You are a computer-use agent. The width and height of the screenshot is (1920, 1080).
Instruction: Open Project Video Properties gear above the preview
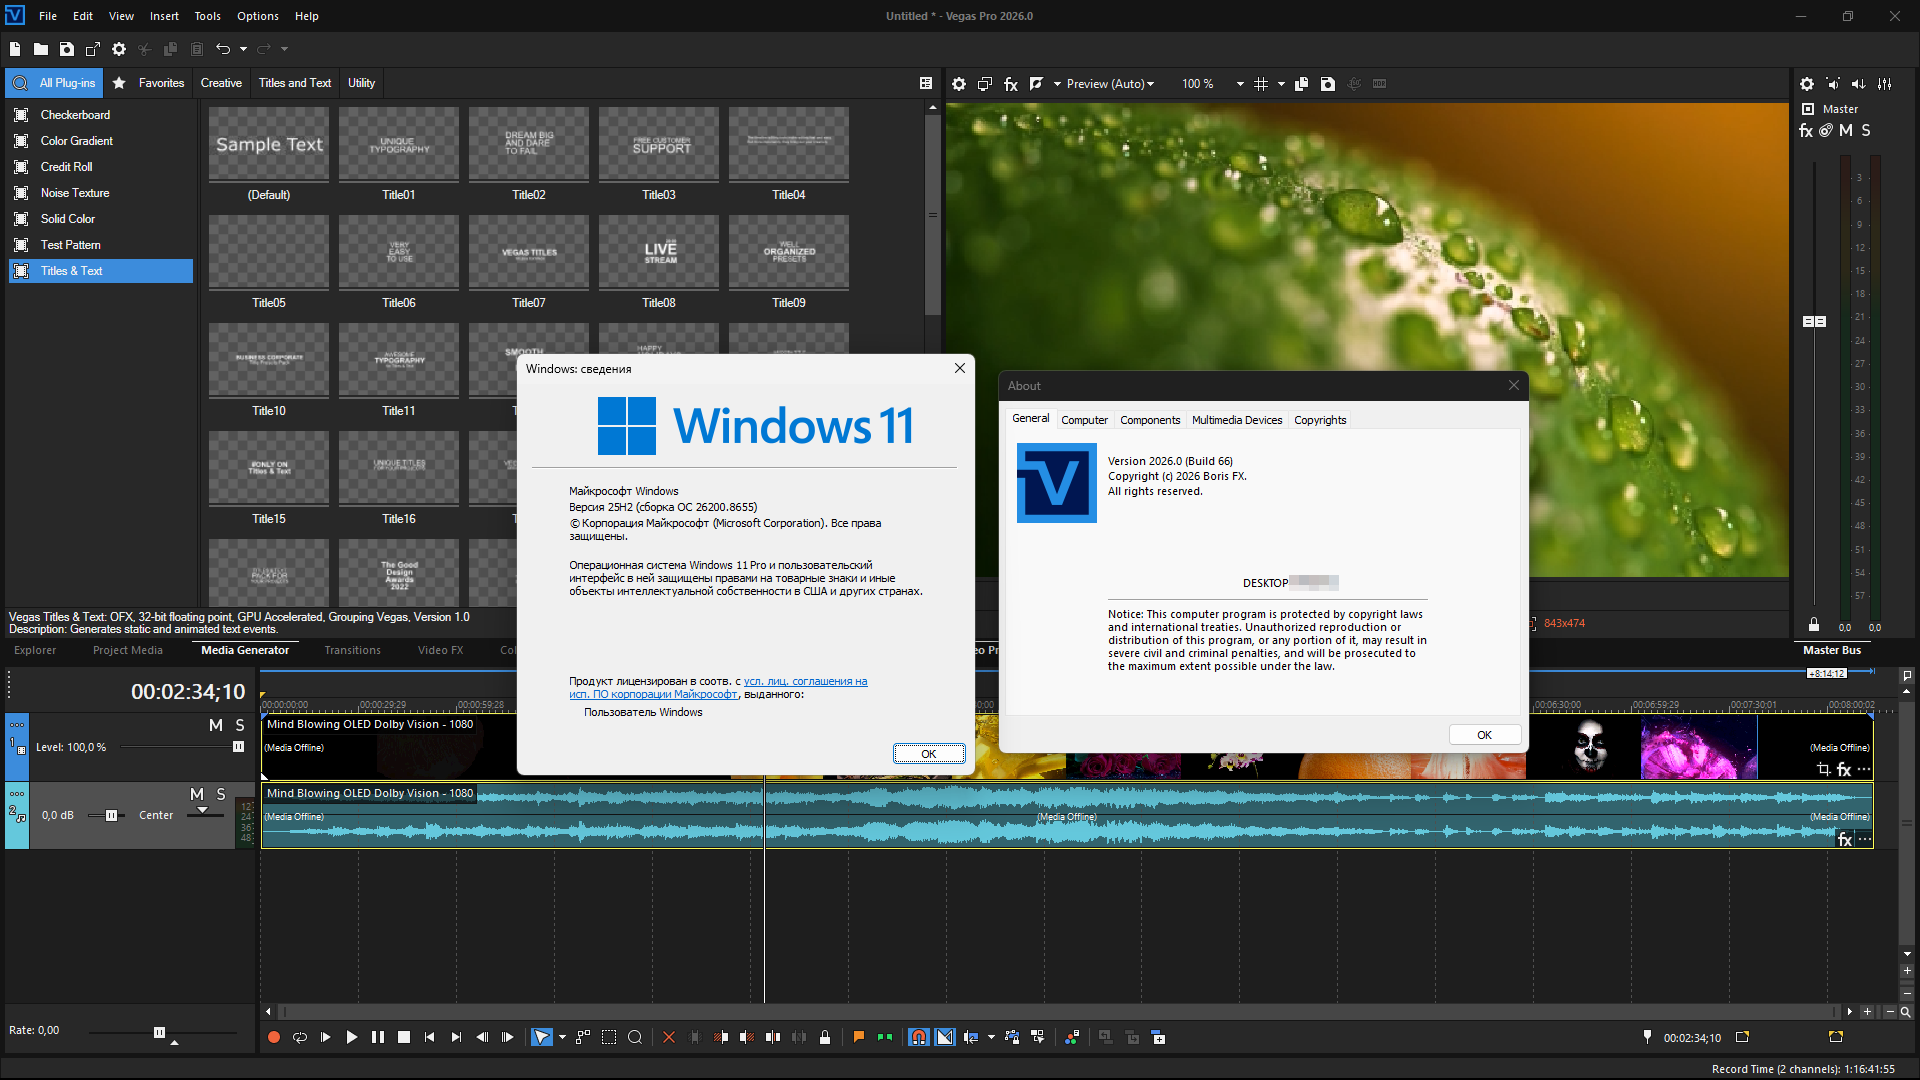pos(959,84)
